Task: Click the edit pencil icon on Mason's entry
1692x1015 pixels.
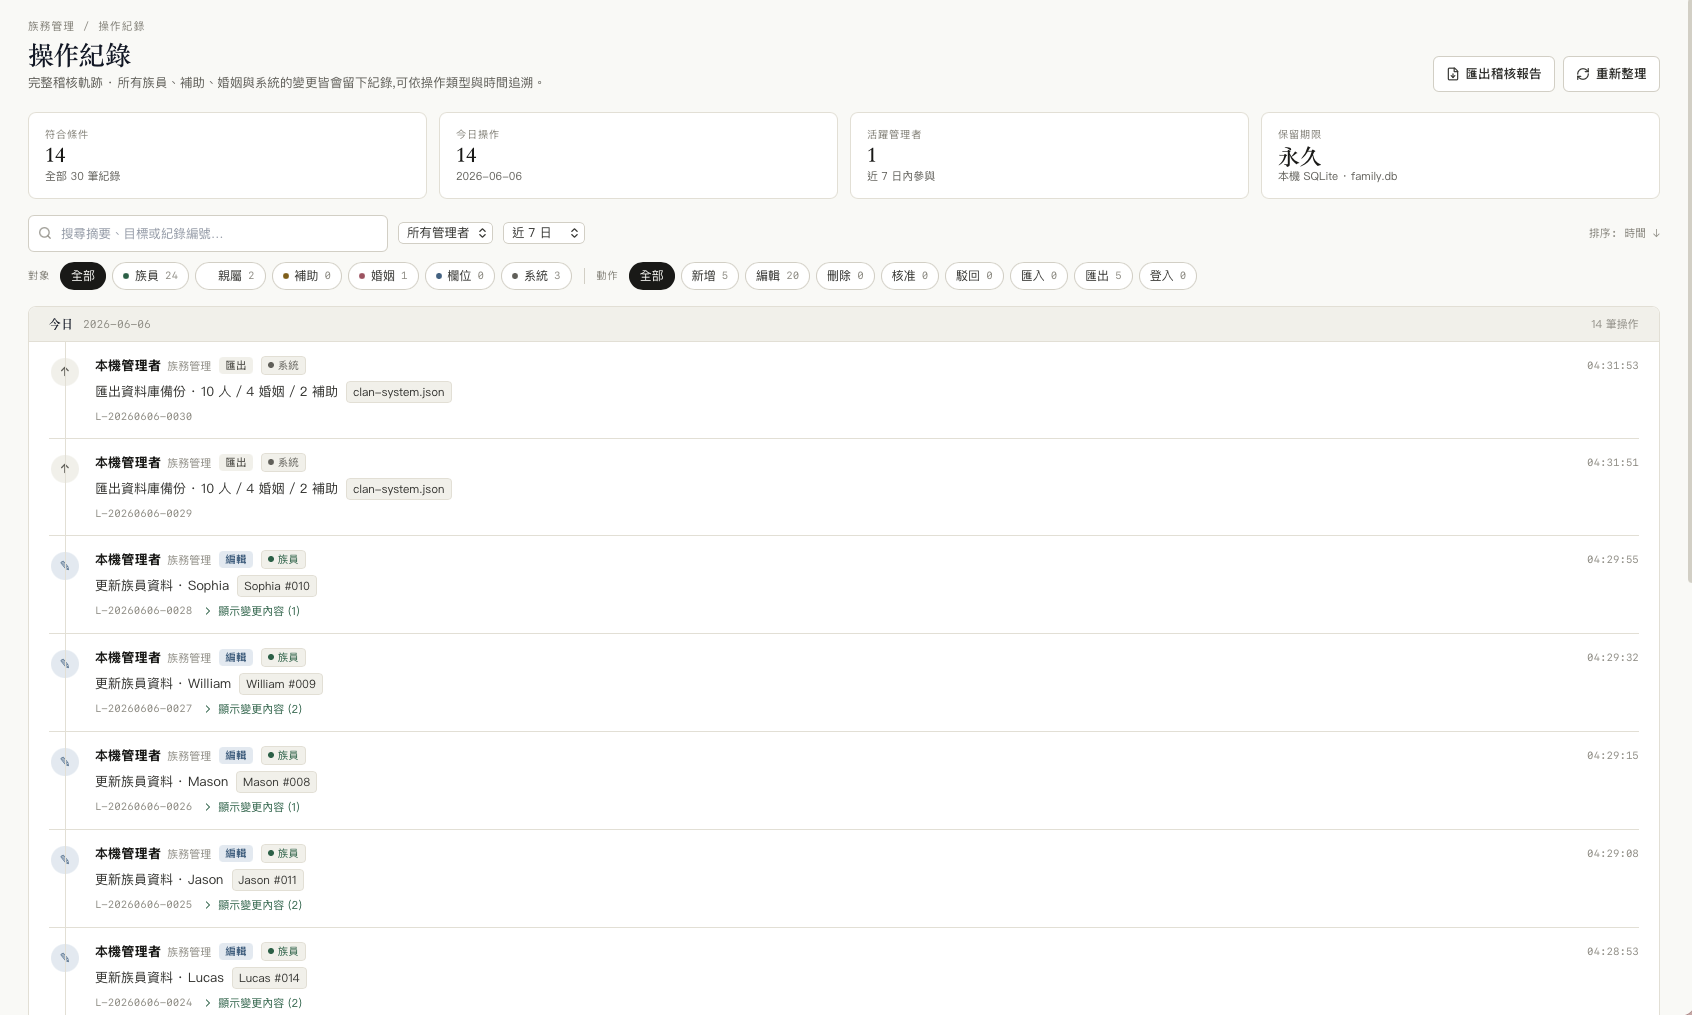Action: click(x=65, y=762)
